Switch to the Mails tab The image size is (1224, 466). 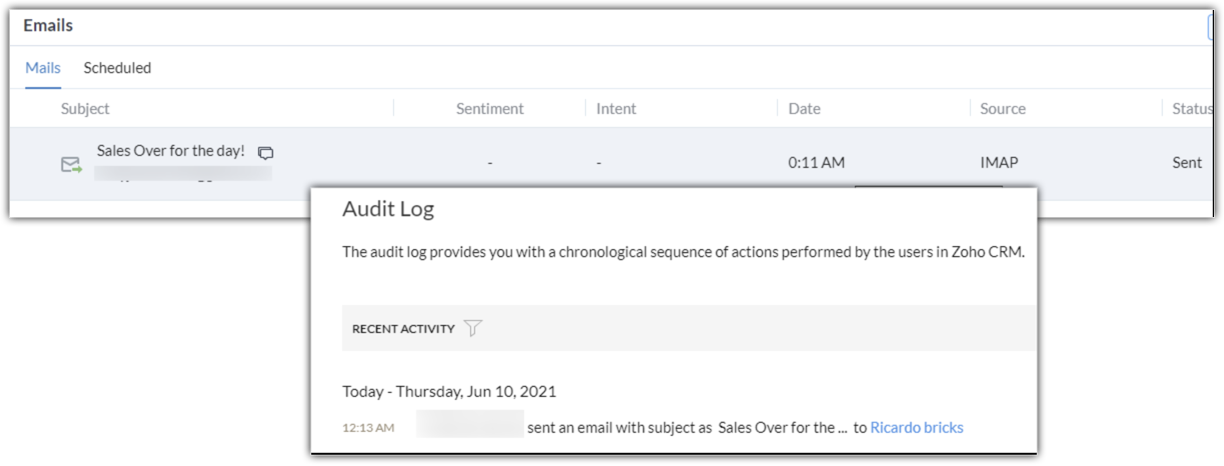click(x=43, y=68)
